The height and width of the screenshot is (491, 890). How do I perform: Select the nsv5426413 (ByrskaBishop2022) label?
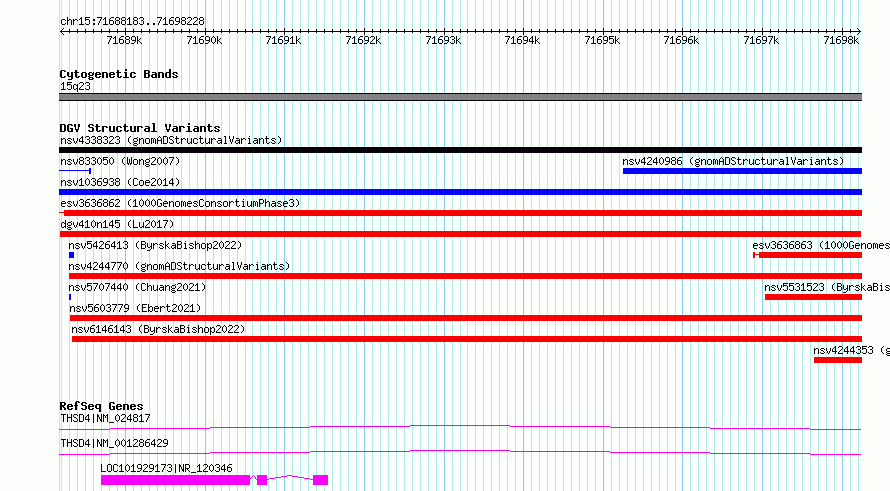pos(155,245)
